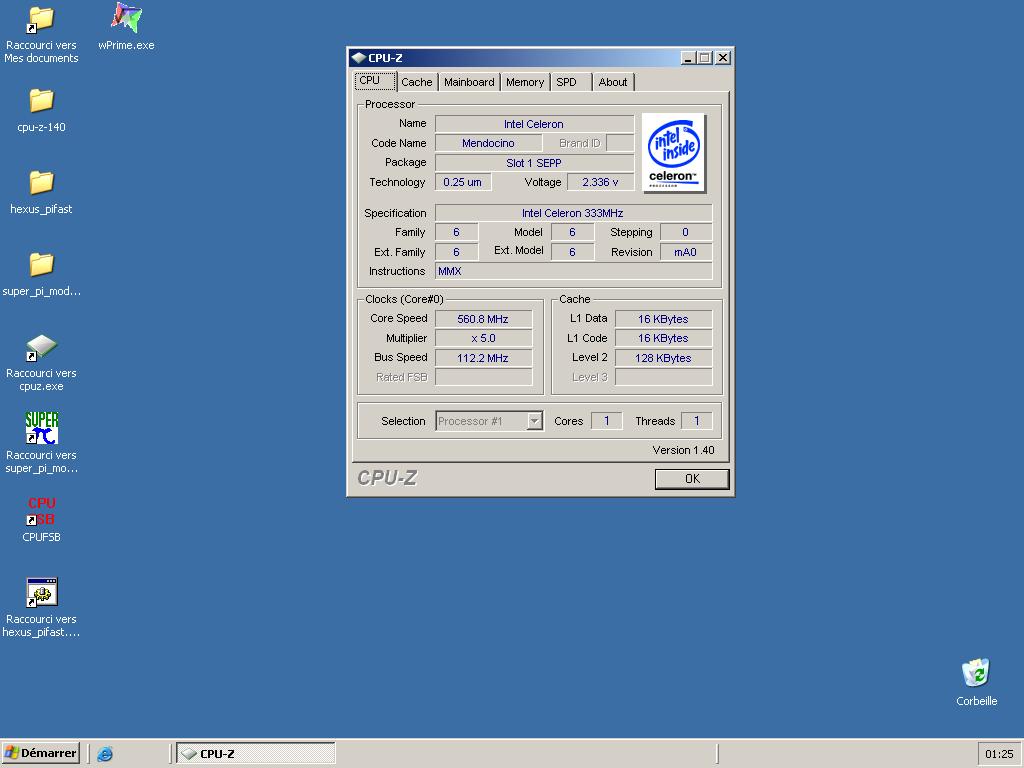
Task: Click the OK button in CPU-Z
Action: [692, 479]
